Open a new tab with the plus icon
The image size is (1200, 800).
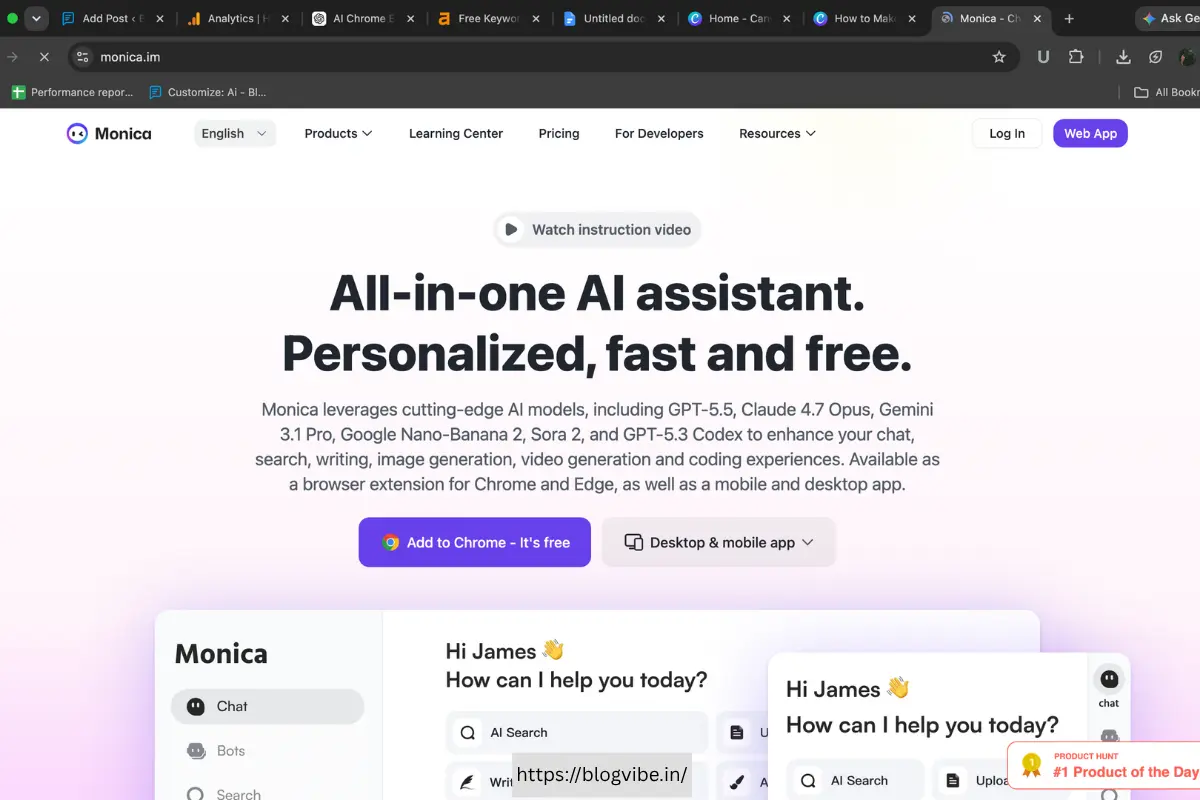pyautogui.click(x=1069, y=18)
